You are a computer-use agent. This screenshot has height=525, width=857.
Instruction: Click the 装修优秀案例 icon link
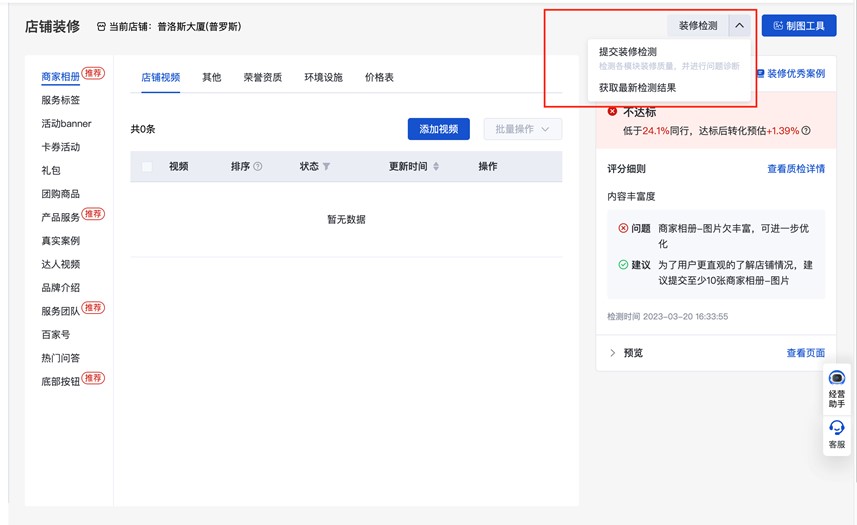point(761,74)
